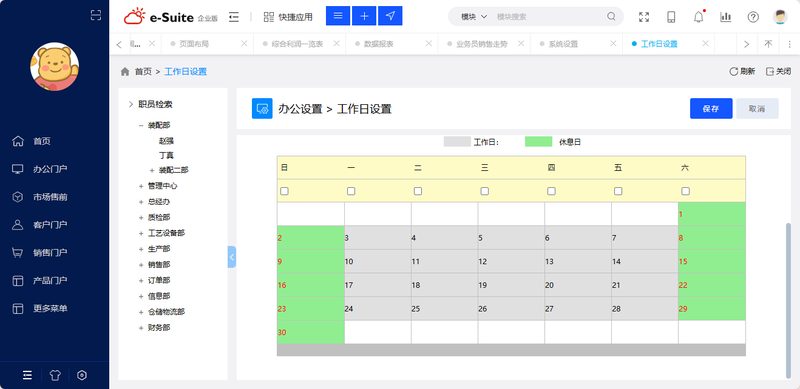Check the 二 (Tuesday) column checkbox
Image resolution: width=800 pixels, height=389 pixels.
coord(418,191)
